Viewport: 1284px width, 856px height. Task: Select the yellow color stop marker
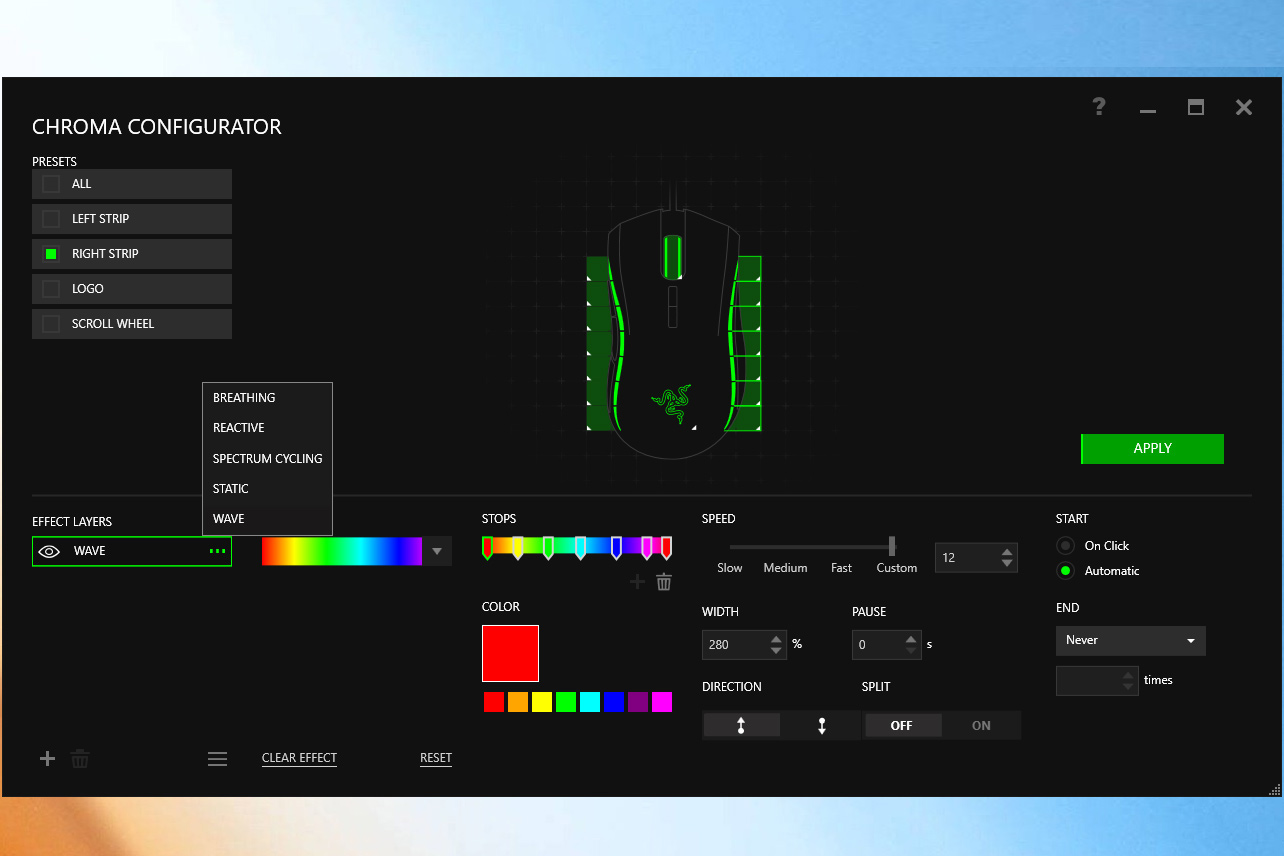point(518,548)
